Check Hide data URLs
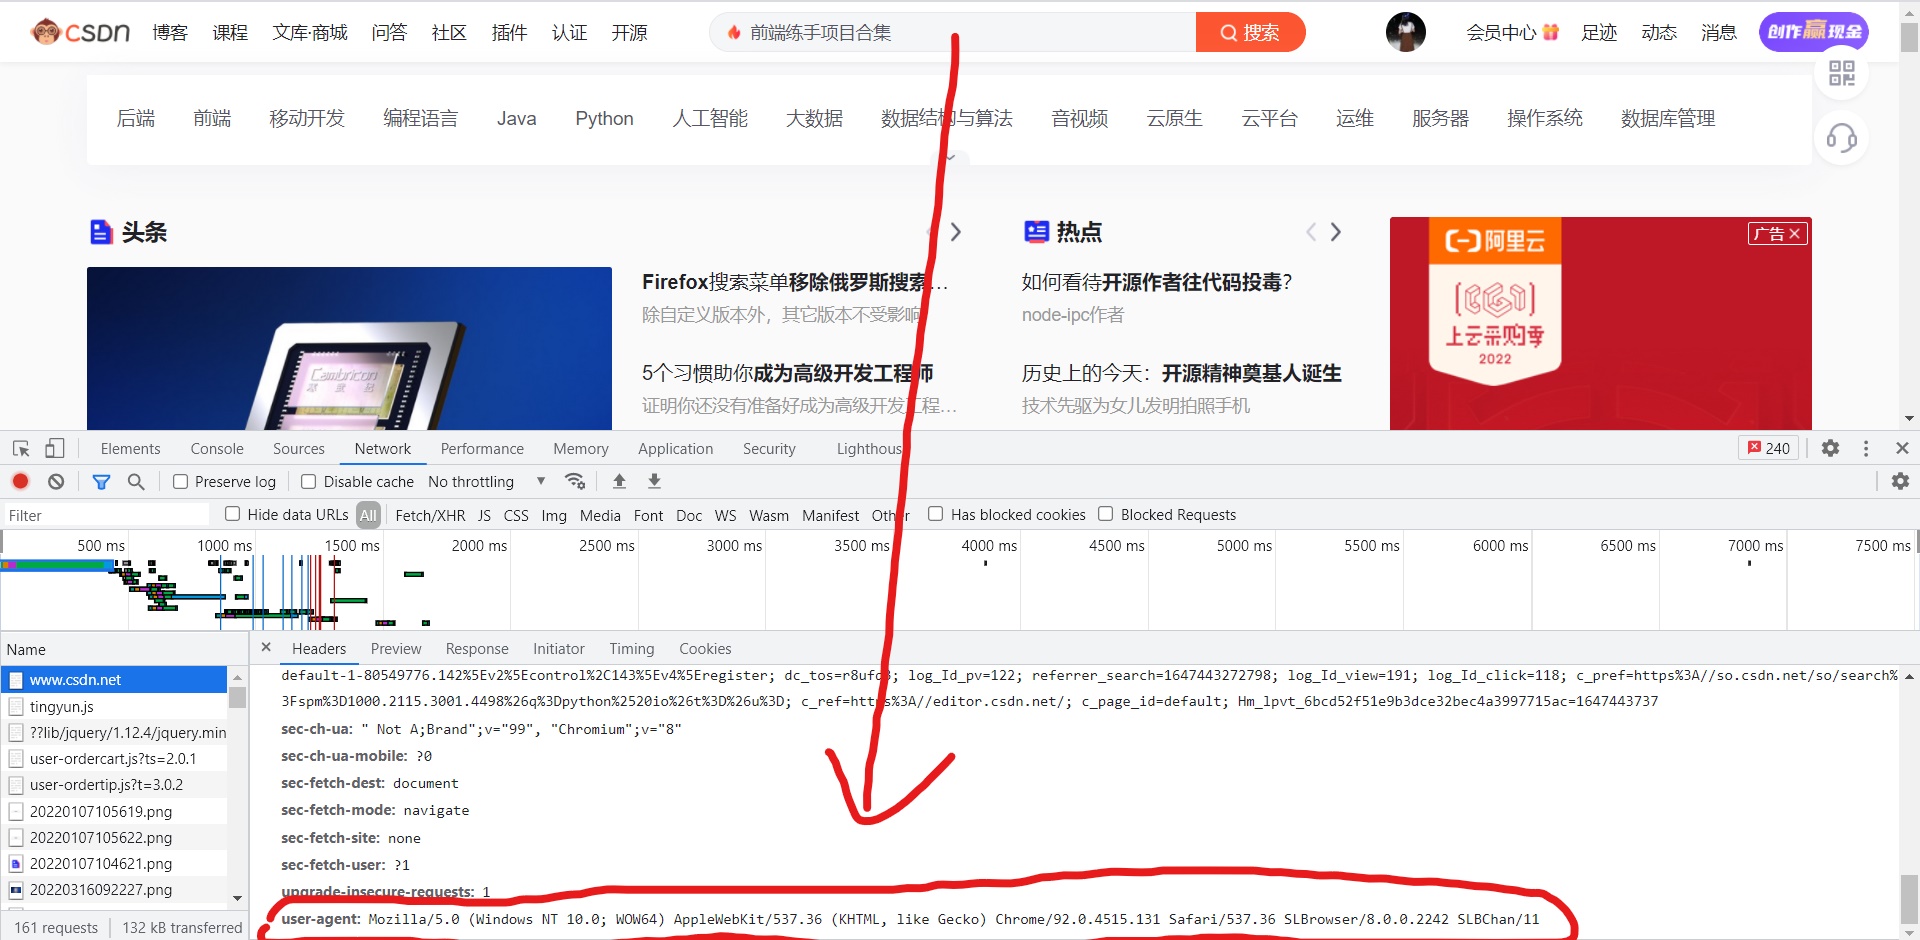Screen dimensions: 1920x940 point(232,514)
